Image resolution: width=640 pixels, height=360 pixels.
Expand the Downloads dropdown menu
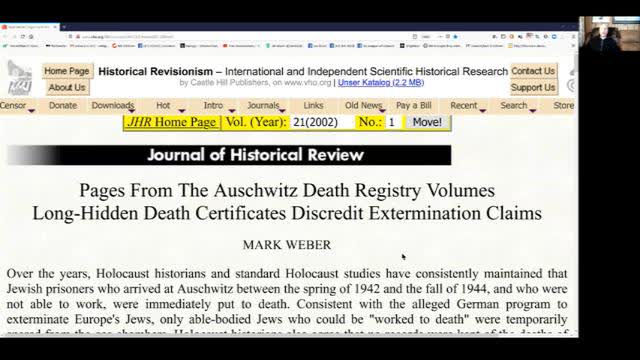(113, 105)
